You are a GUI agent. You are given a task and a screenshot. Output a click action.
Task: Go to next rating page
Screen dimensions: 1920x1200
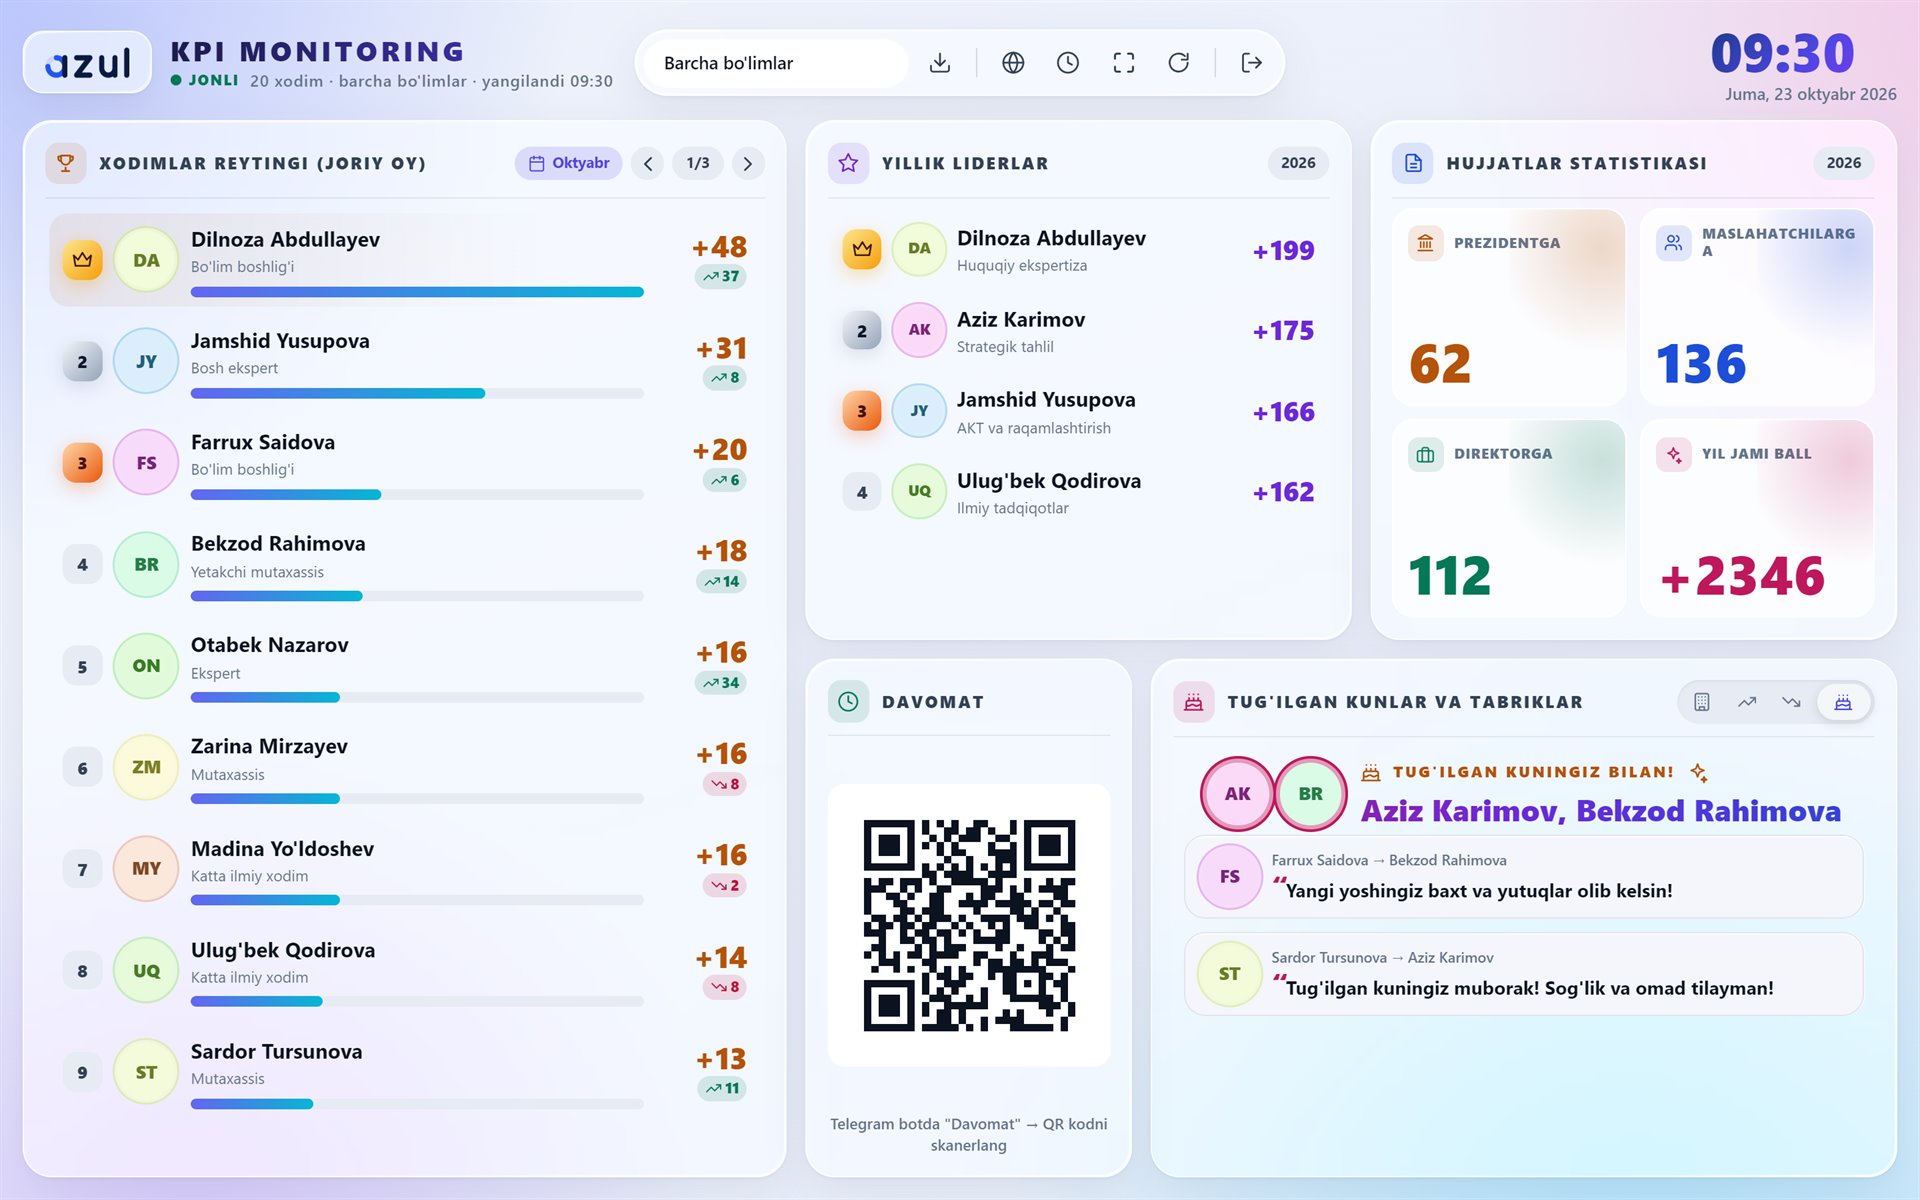(748, 163)
